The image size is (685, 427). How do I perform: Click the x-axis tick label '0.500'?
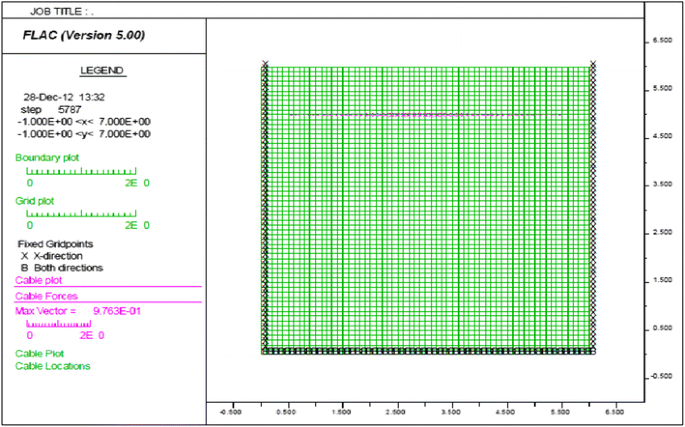coord(288,412)
